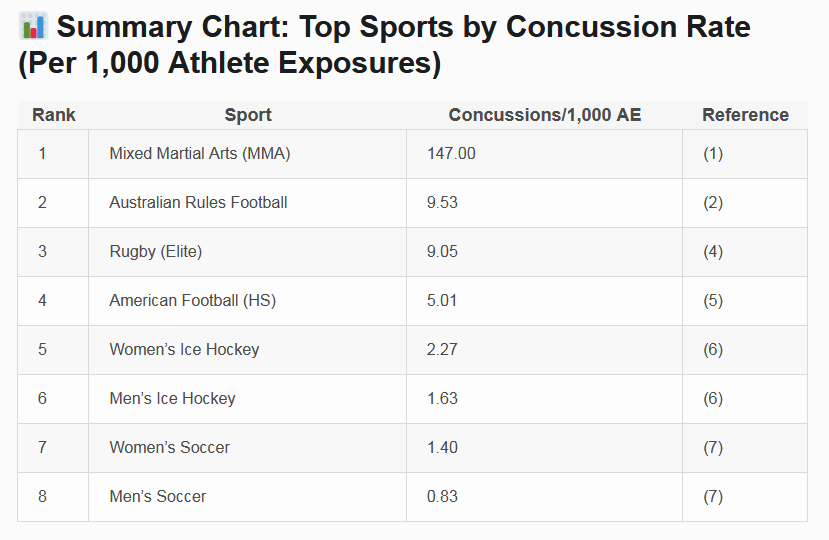Click the Women's Soccer cell
The image size is (829, 540).
click(x=169, y=448)
